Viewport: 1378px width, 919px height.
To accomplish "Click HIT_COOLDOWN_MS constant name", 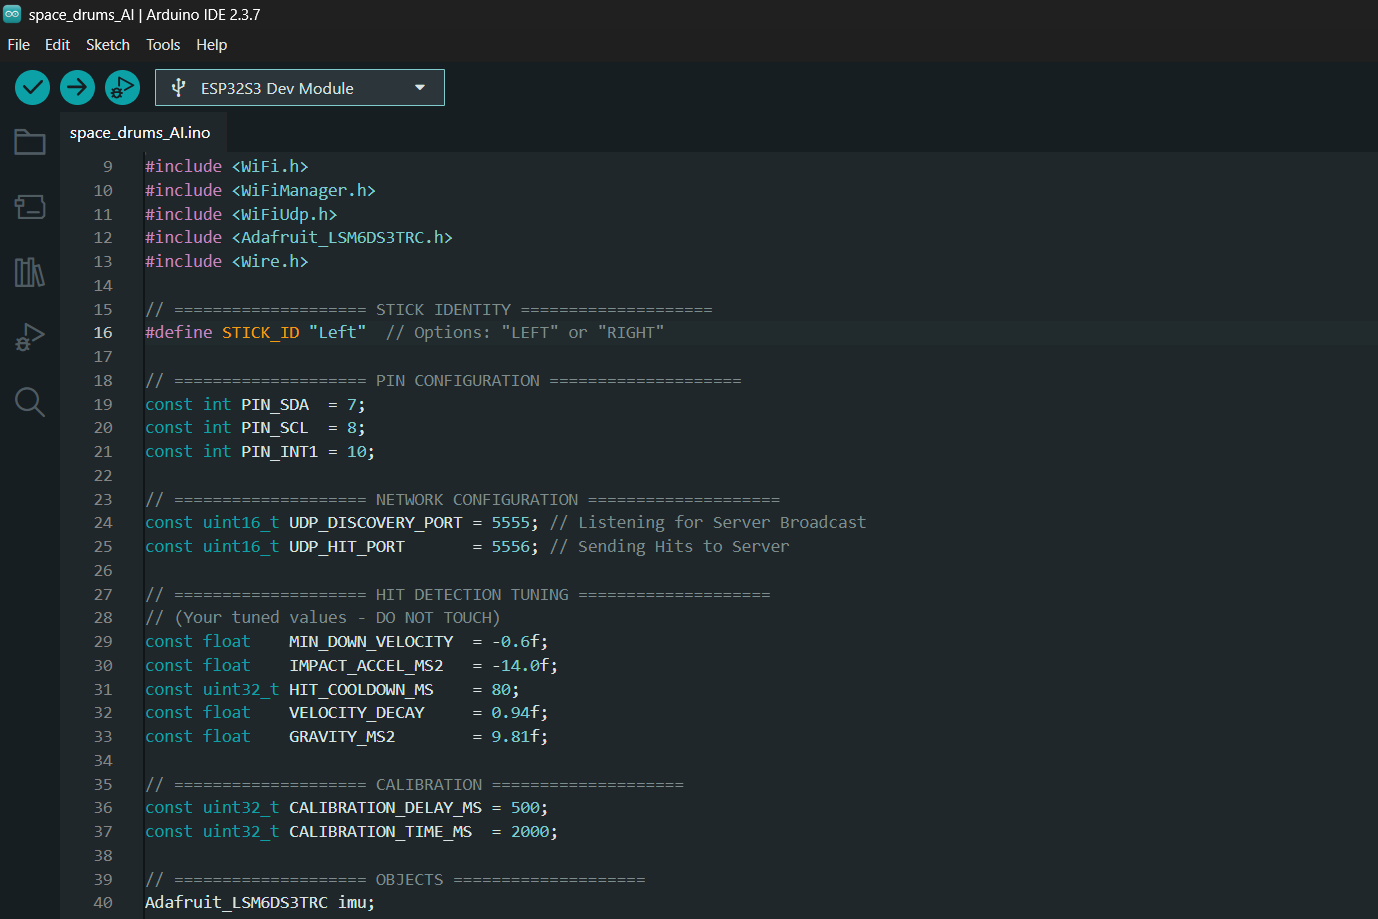I will [x=361, y=690].
